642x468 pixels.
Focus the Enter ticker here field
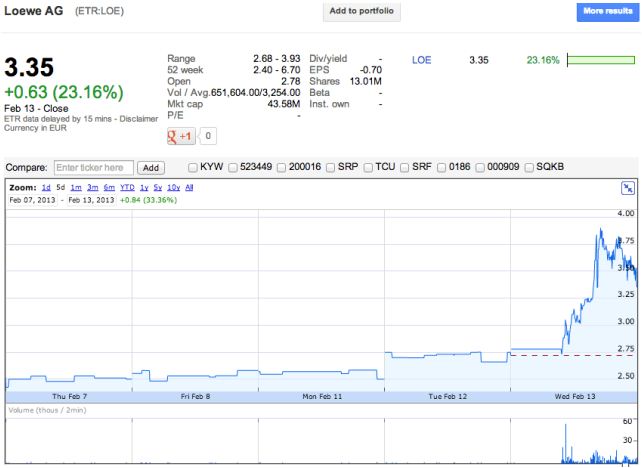pyautogui.click(x=93, y=167)
